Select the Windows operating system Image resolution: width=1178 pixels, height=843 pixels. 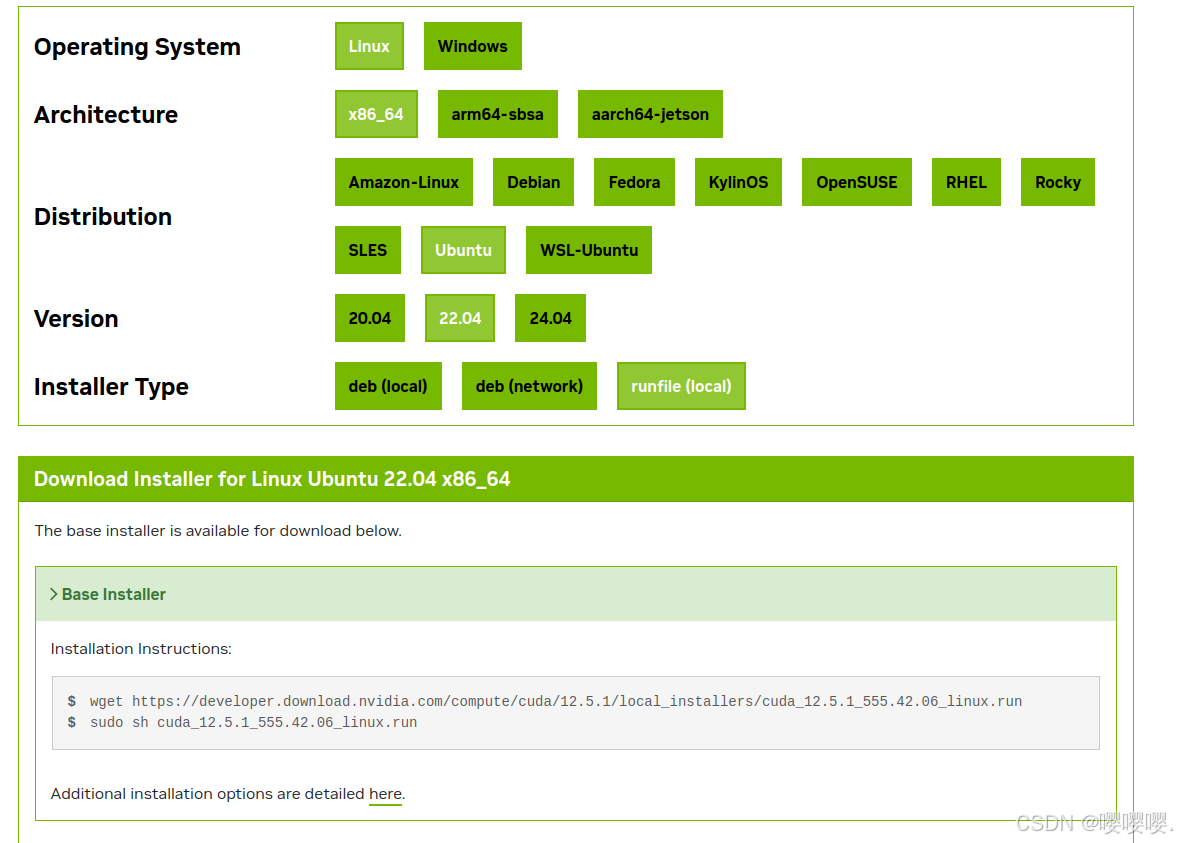click(472, 46)
